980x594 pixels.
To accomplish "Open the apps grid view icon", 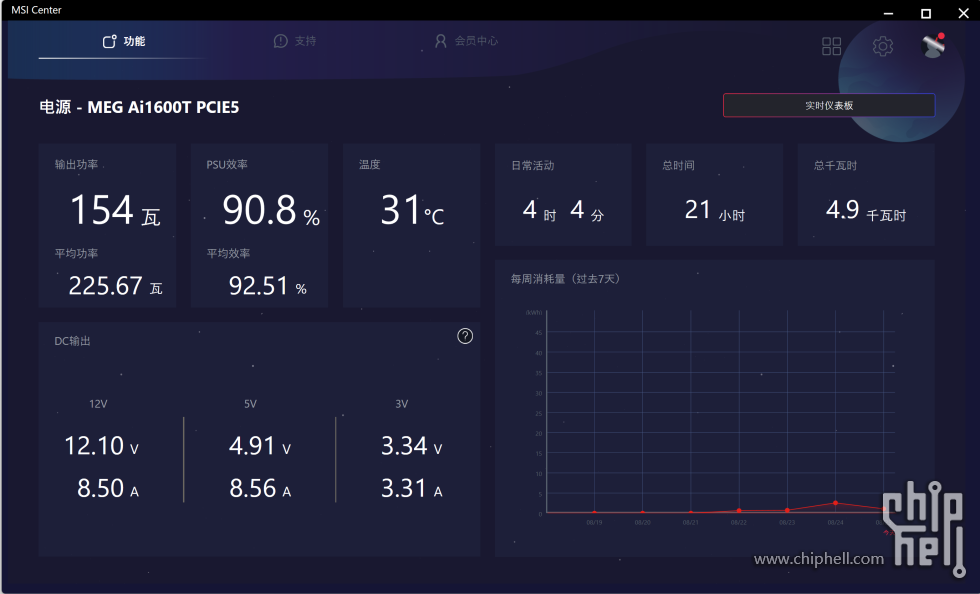I will (831, 46).
